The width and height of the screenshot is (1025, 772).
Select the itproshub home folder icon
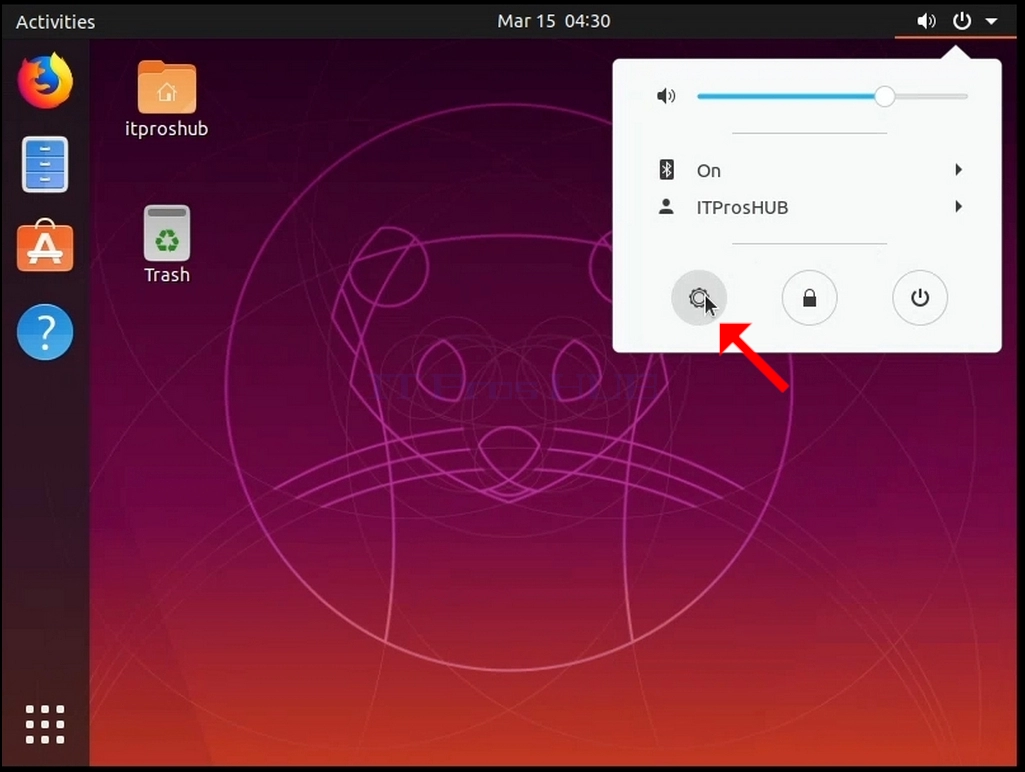pyautogui.click(x=167, y=87)
